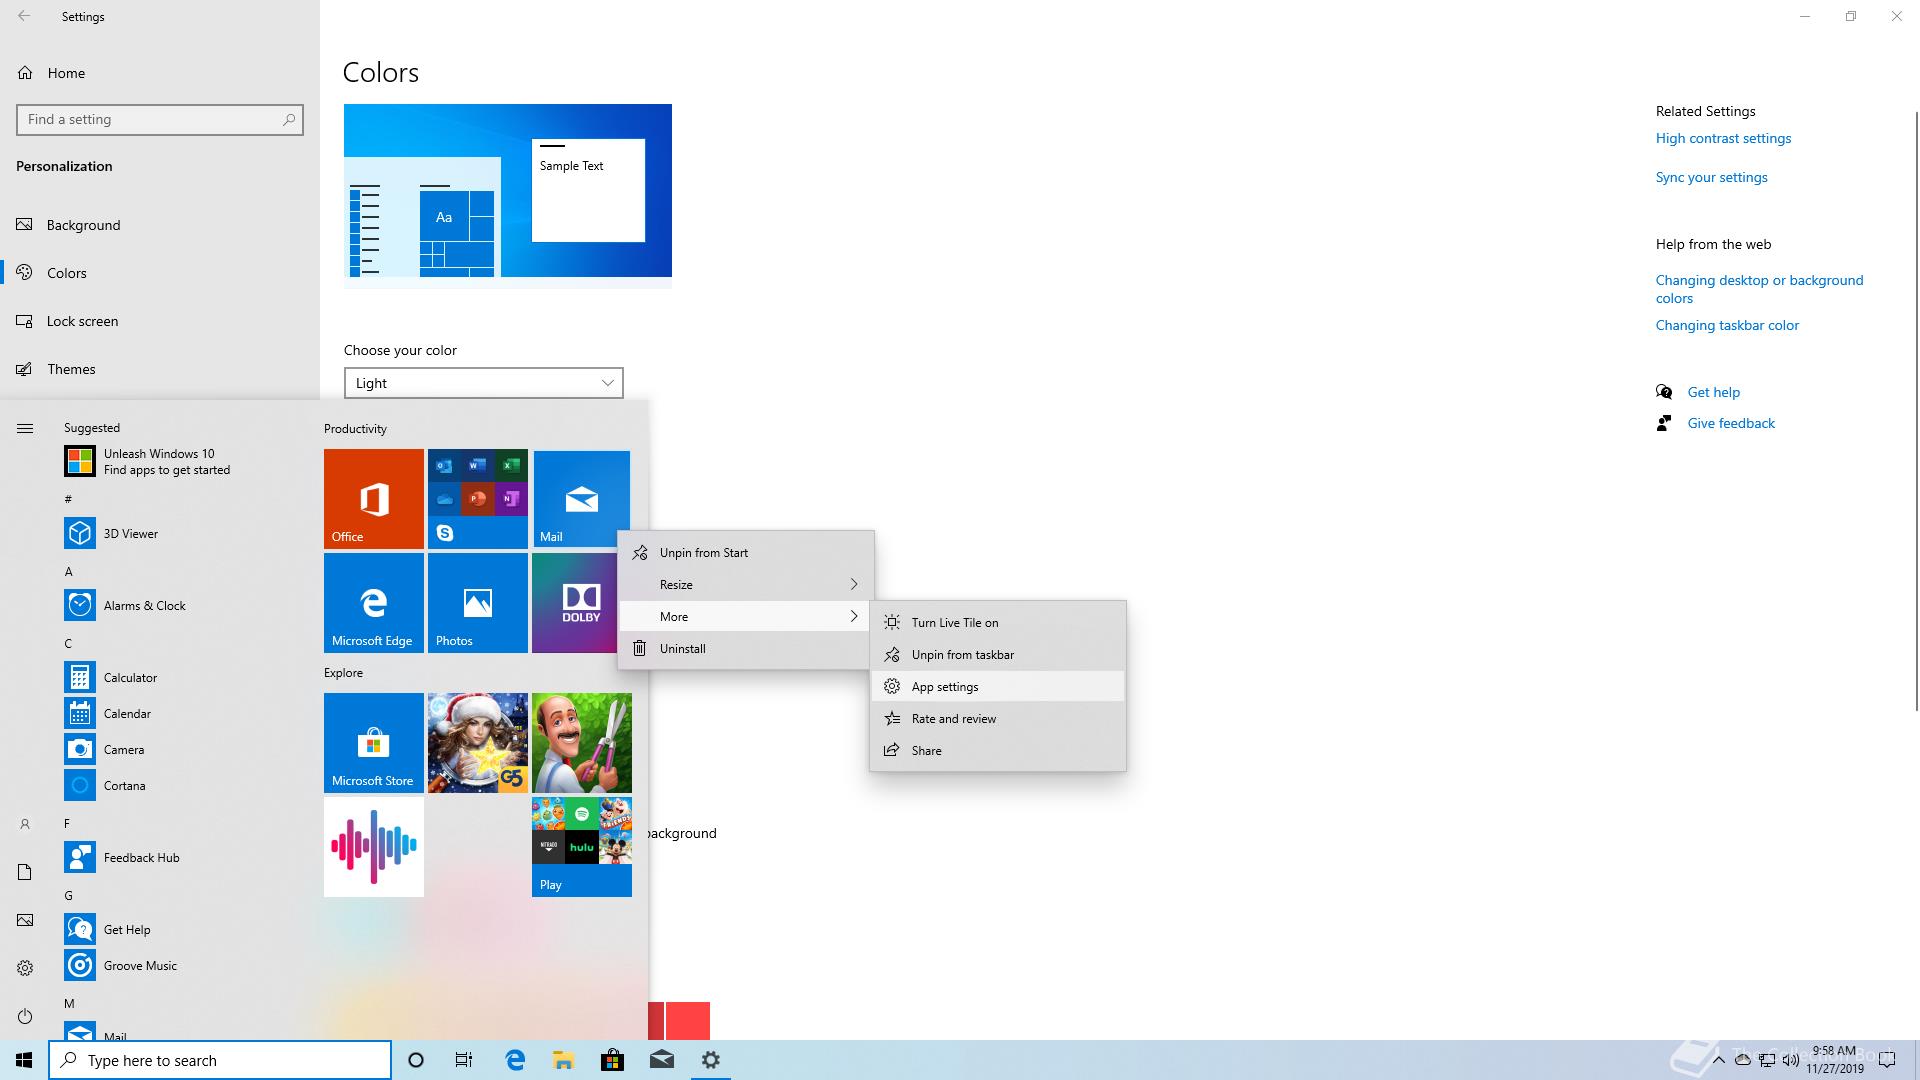Open Sync your settings link
This screenshot has height=1080, width=1920.
pyautogui.click(x=1711, y=177)
